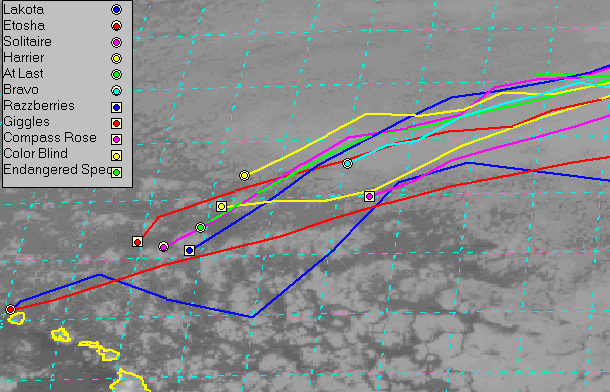The image size is (610, 392).
Task: Click the Lakota label in legend
Action: coord(23,9)
